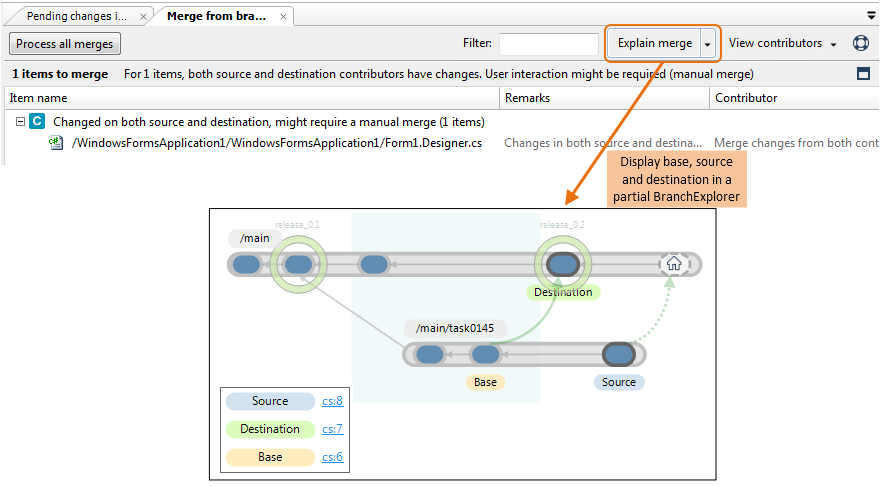Open the cs:7 Destination changeset link

(x=332, y=429)
